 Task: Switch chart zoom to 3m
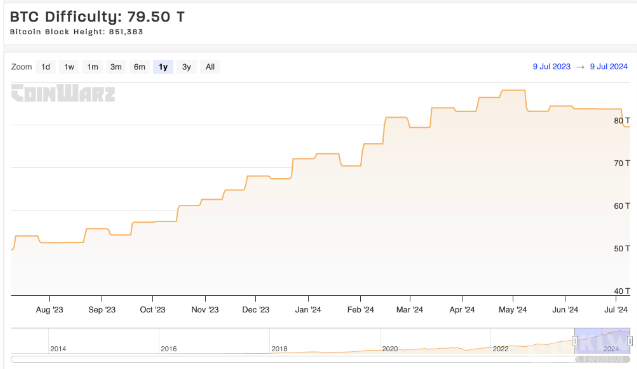pos(116,67)
